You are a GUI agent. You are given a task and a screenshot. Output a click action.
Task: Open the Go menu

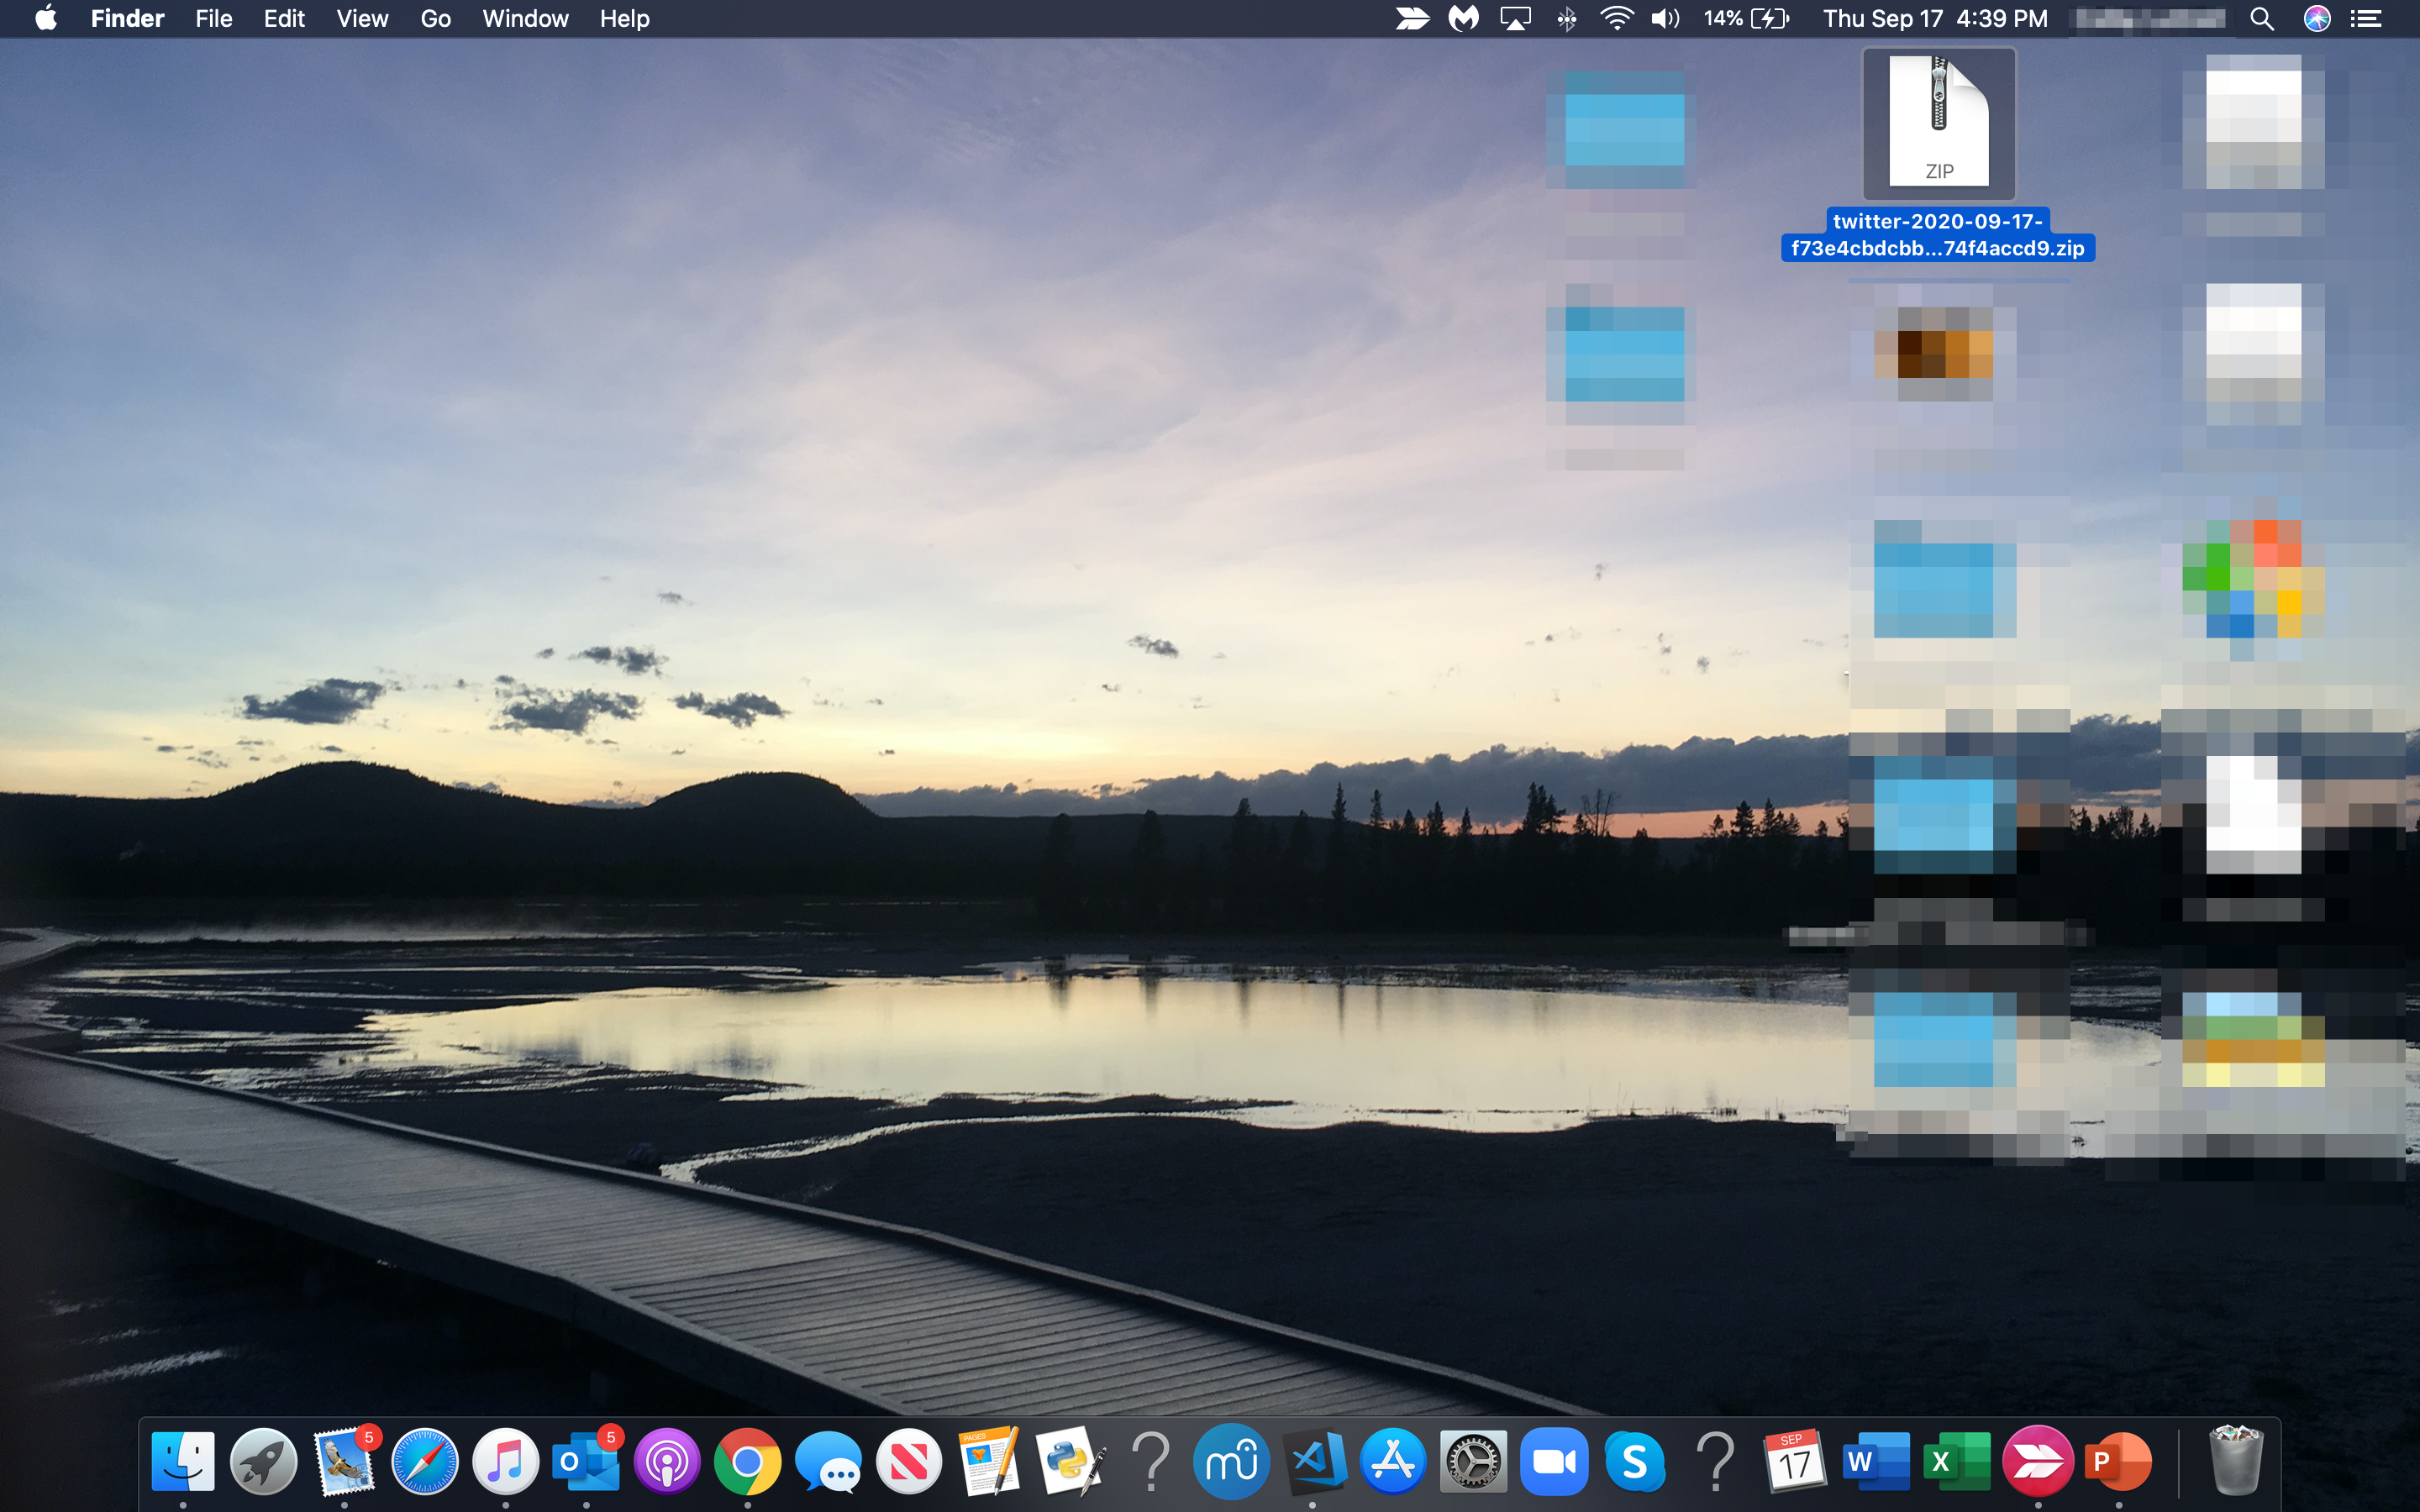[x=435, y=19]
